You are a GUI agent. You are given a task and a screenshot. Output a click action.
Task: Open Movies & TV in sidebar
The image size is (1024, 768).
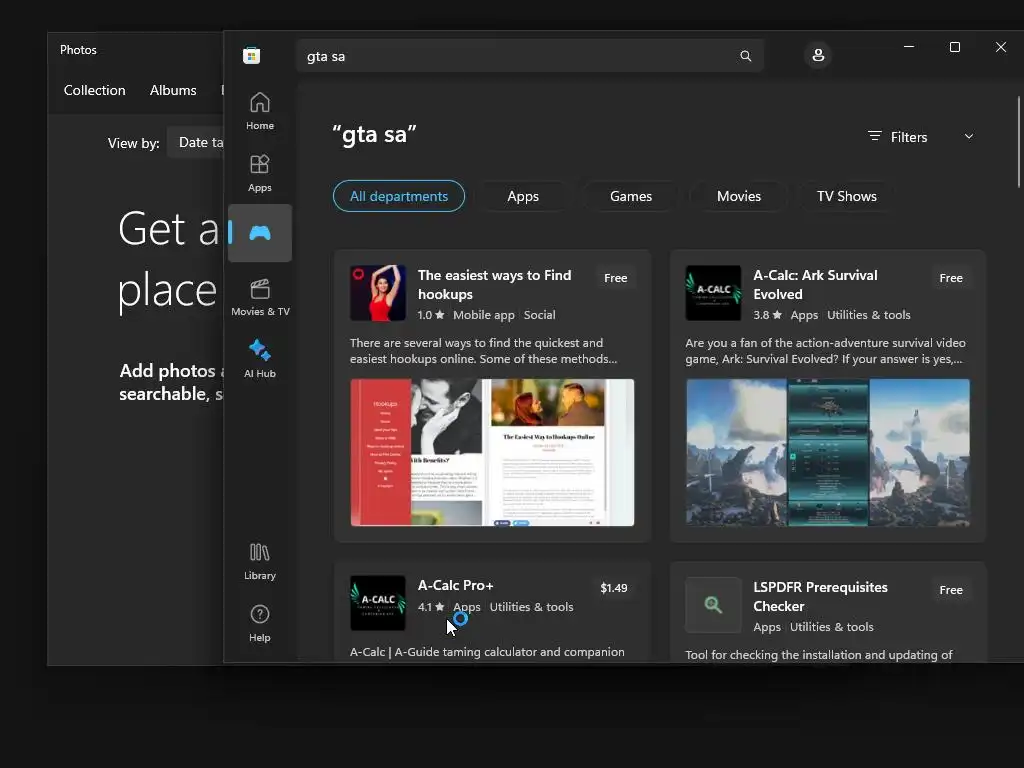click(x=259, y=297)
